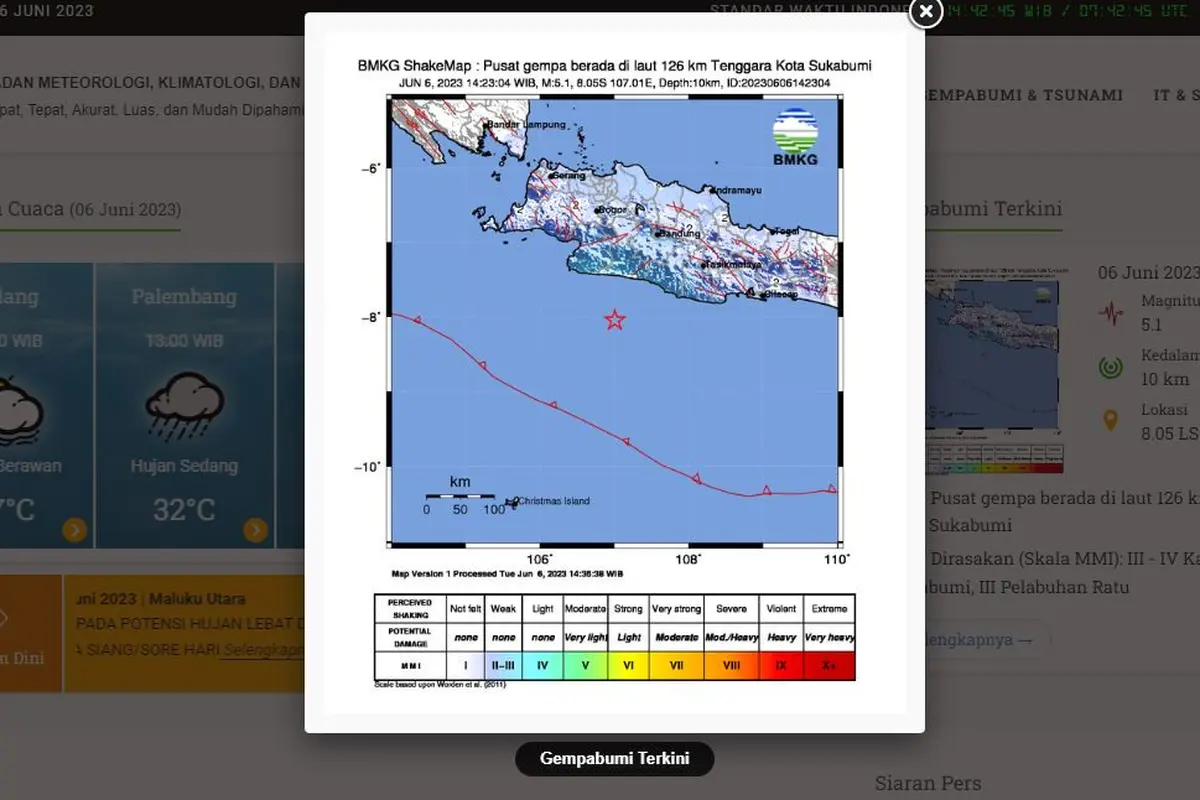Click the partly cloudy Berawan weather icon
The height and width of the screenshot is (800, 1200).
click(x=20, y=410)
